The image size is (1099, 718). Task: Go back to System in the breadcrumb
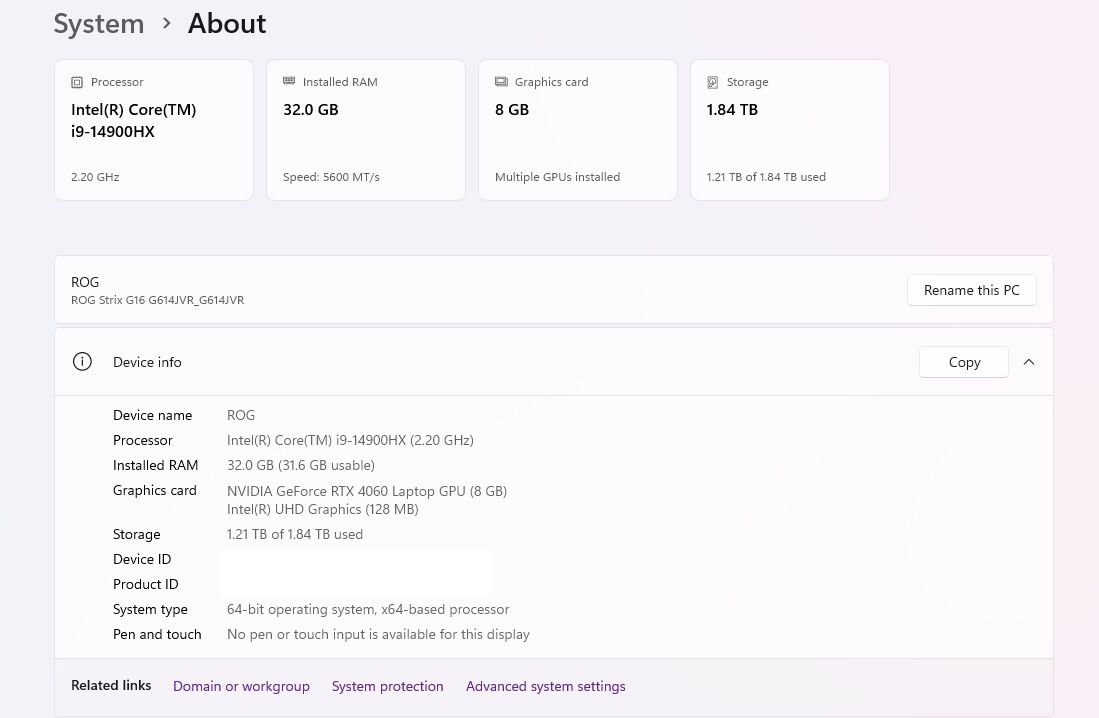[99, 24]
